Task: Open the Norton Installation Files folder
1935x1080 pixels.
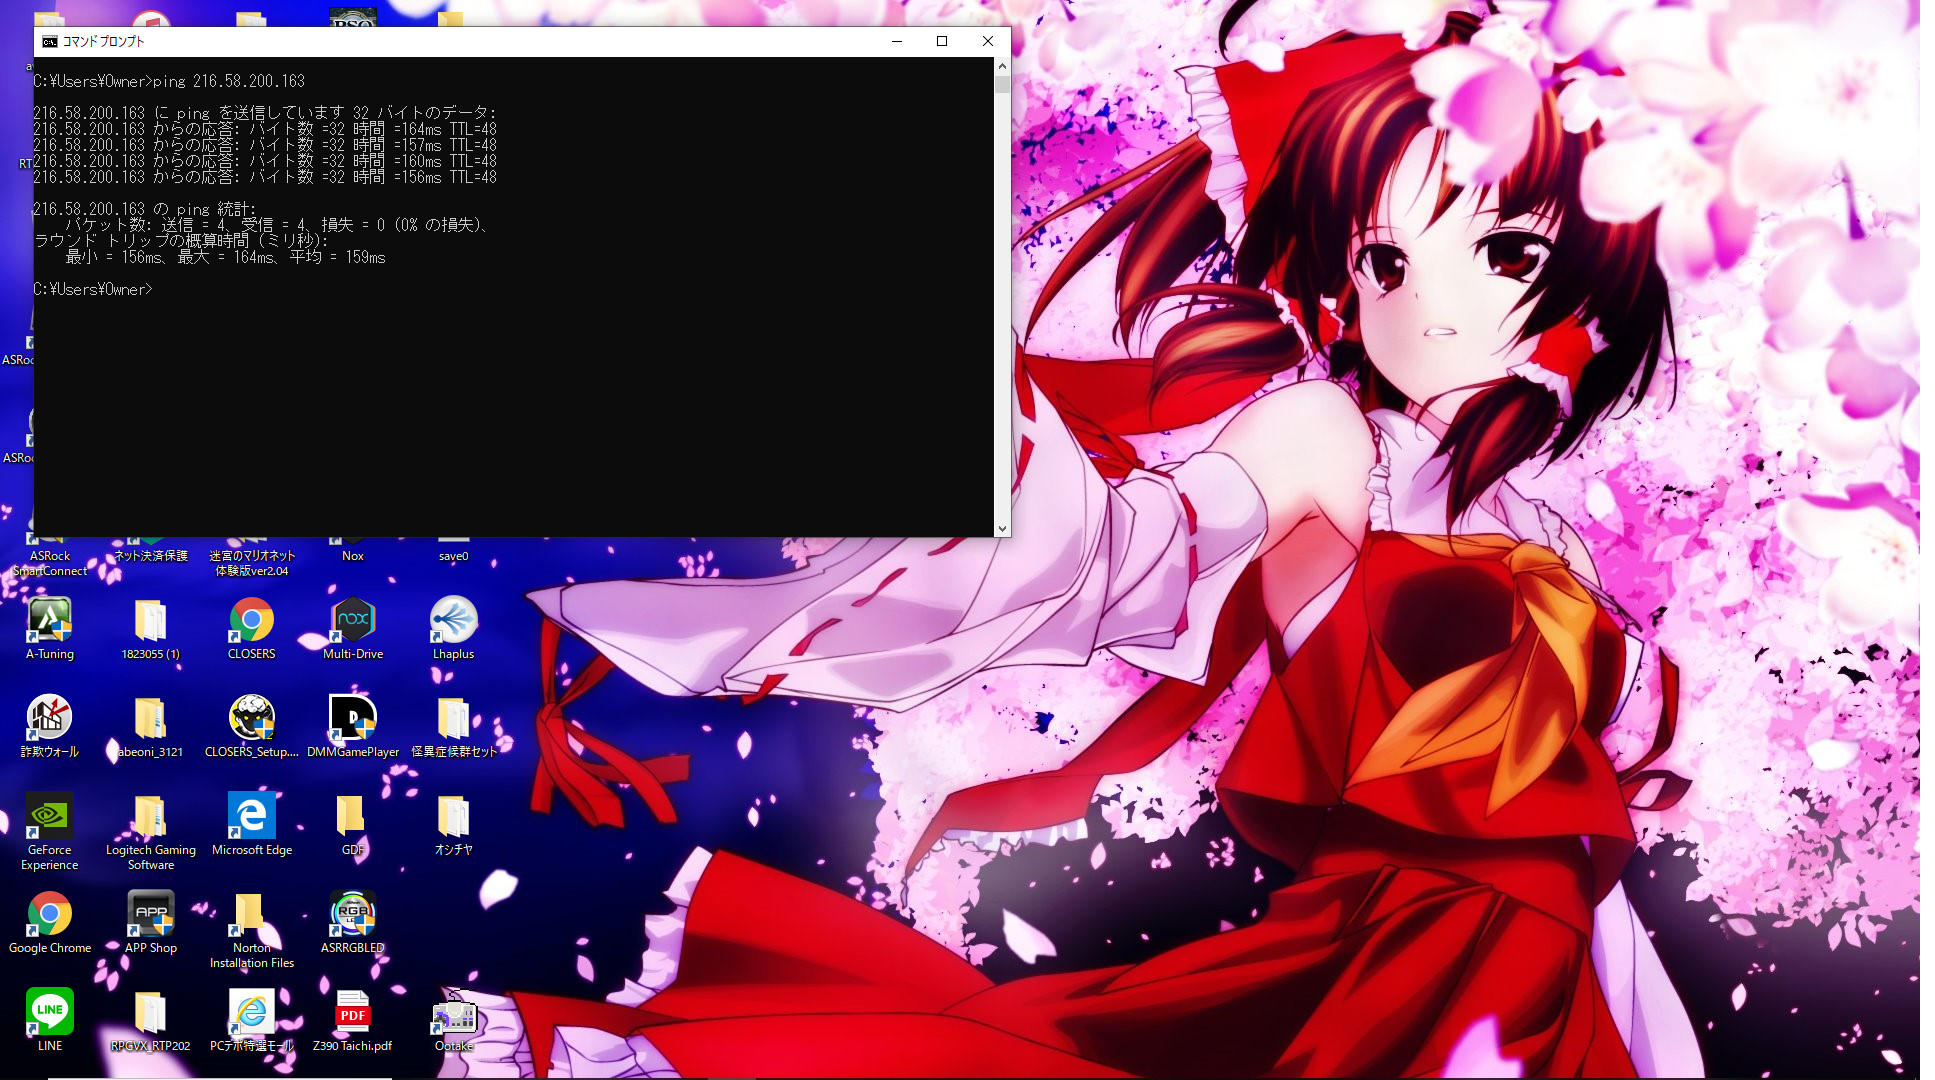Action: [x=251, y=915]
